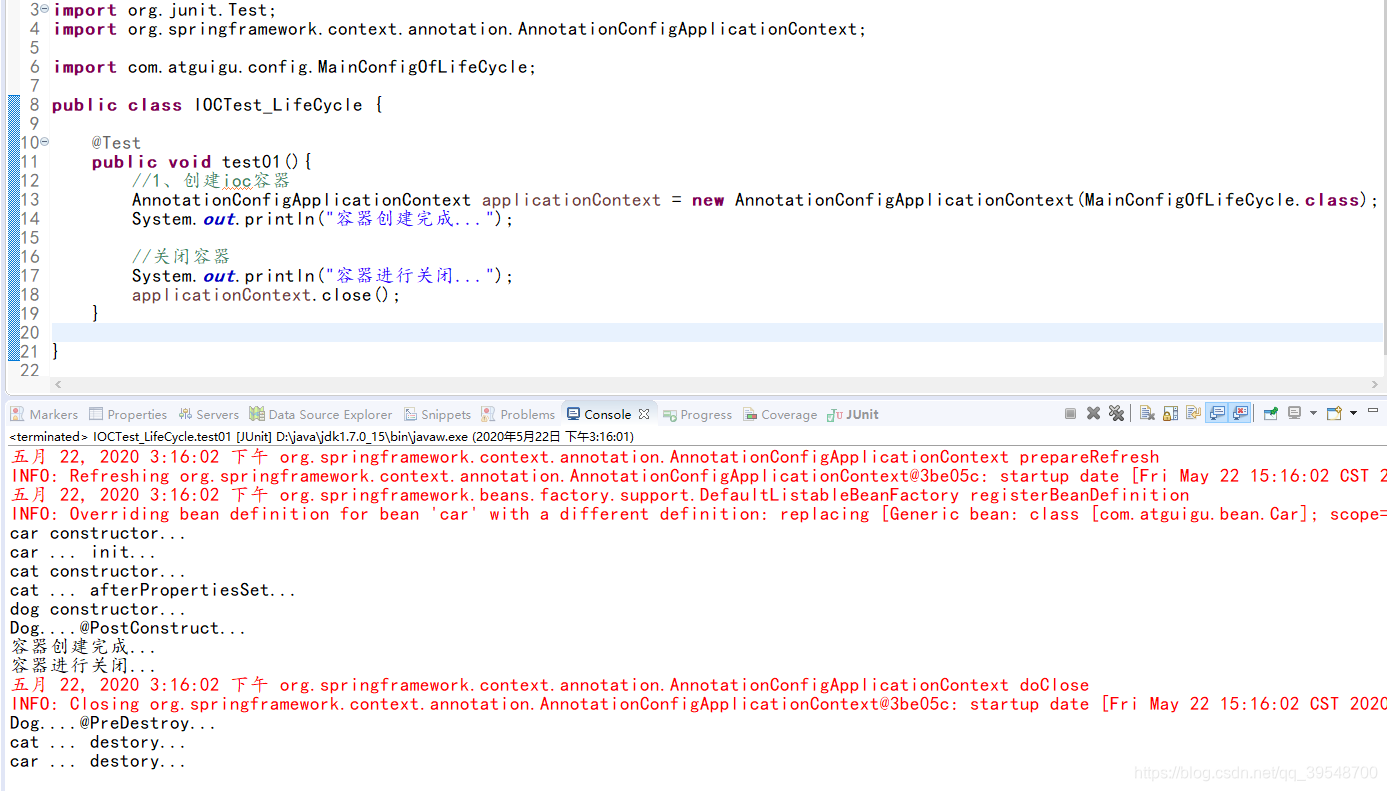1387x791 pixels.
Task: Click the @Test annotation
Action: tap(116, 143)
